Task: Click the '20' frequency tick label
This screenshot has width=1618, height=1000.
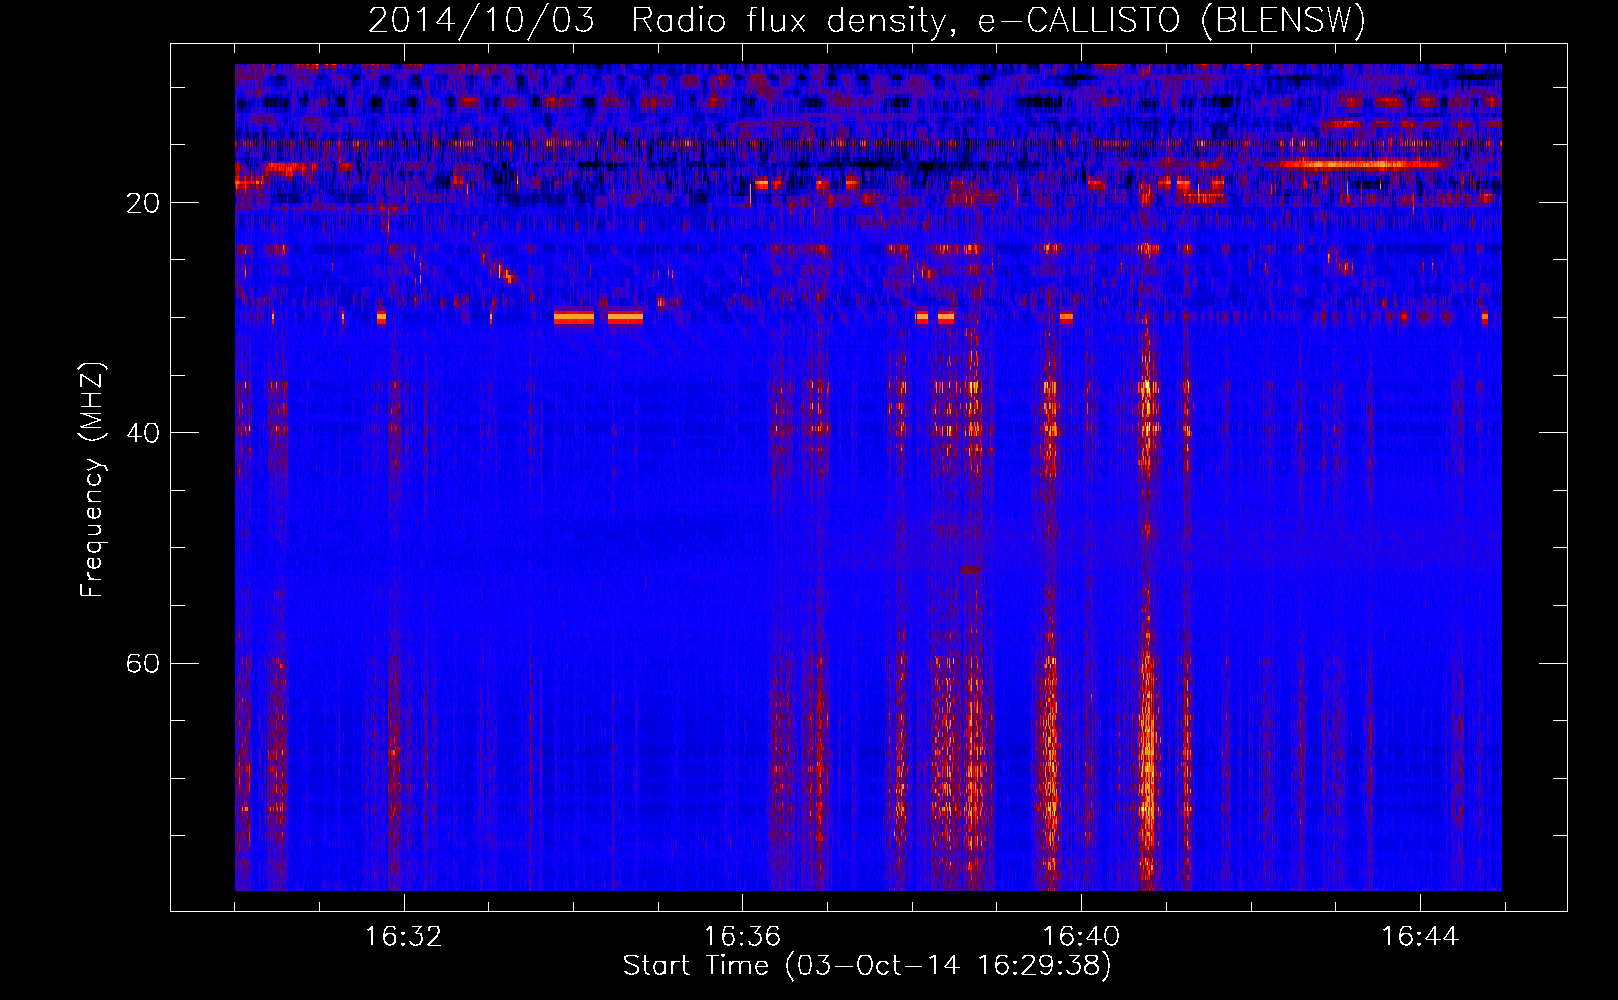Action: pos(143,203)
